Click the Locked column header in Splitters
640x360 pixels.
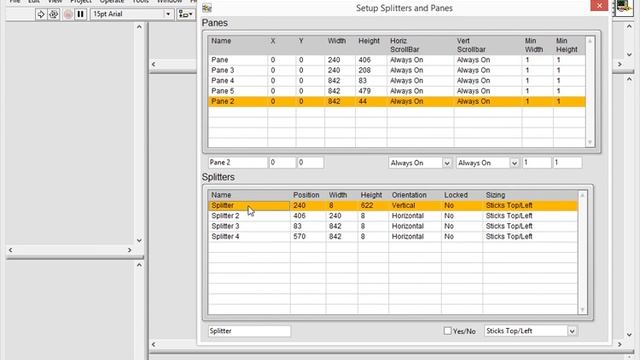pos(456,195)
